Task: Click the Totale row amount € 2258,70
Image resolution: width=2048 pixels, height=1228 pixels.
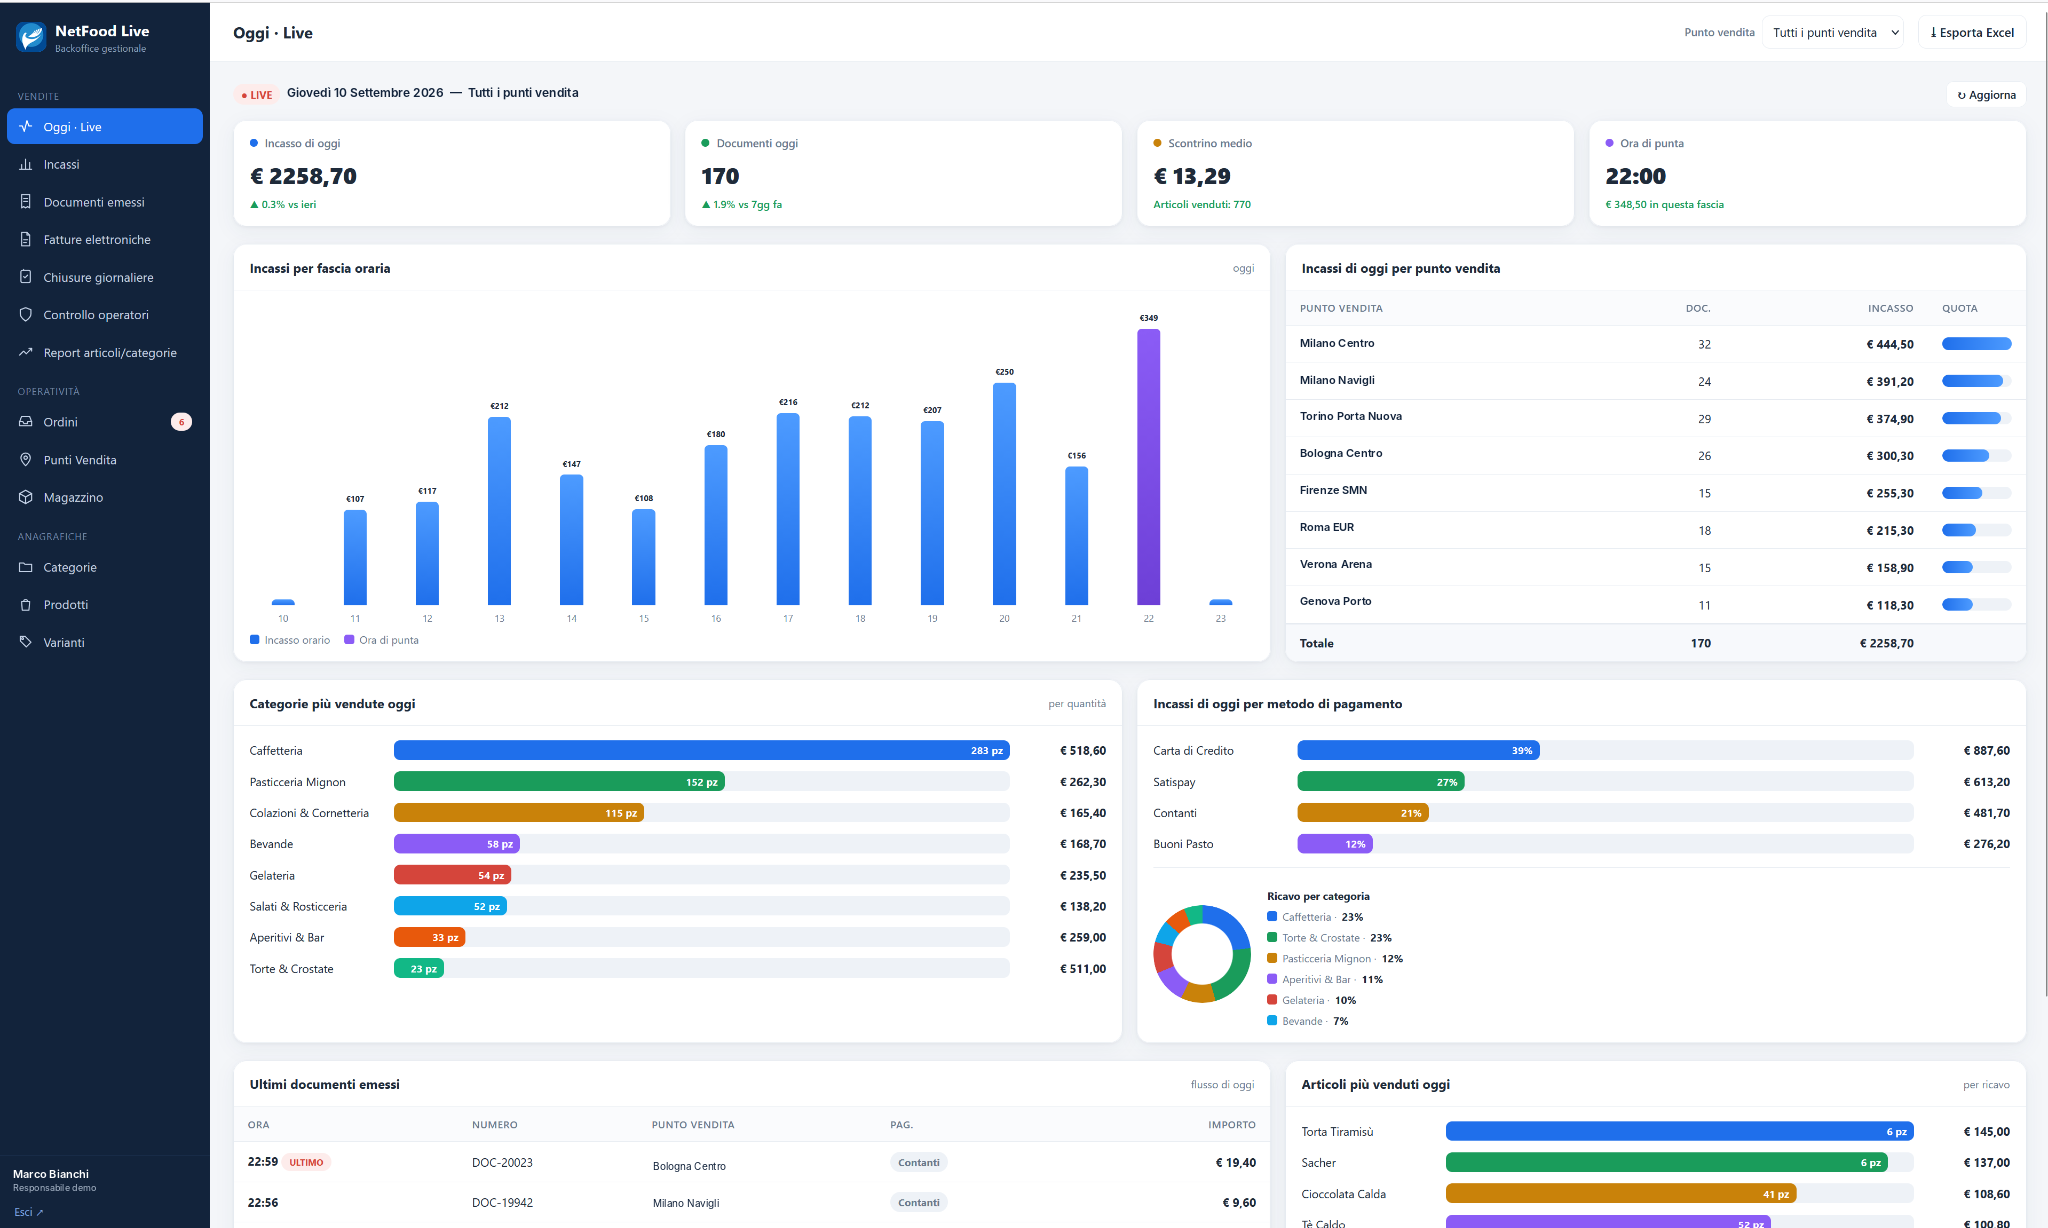Action: pos(1886,643)
